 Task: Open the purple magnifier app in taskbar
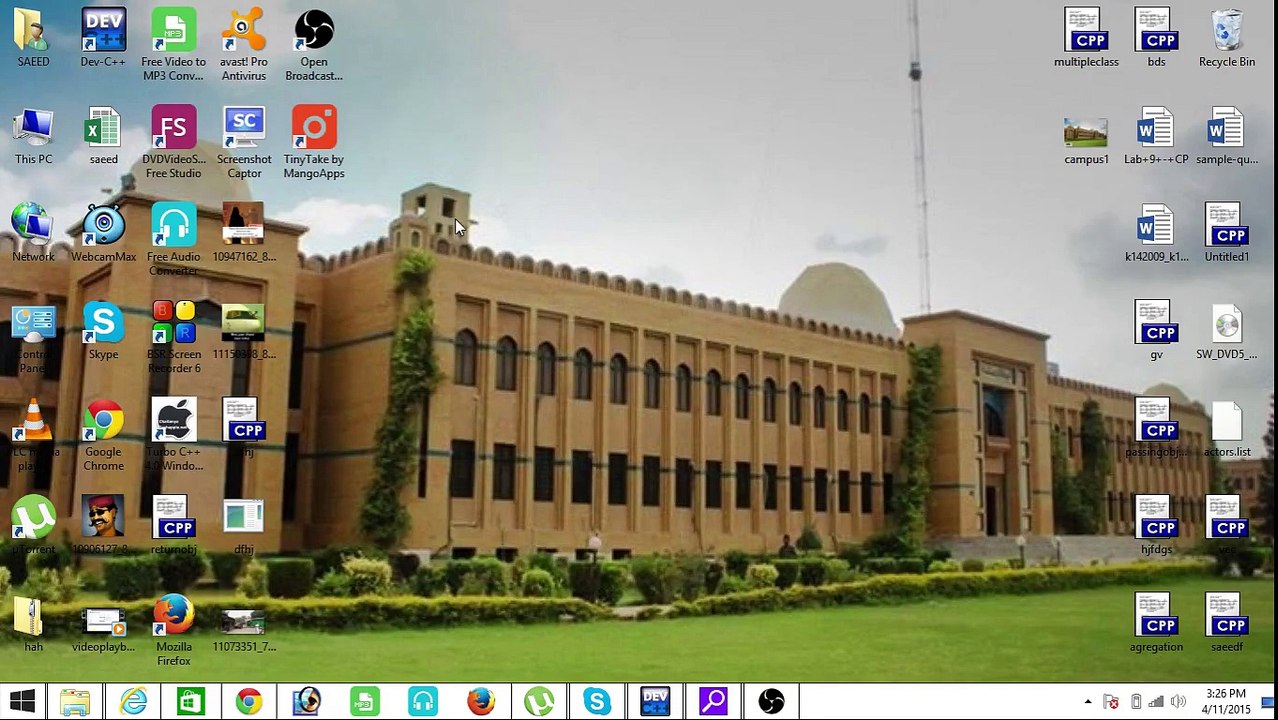(713, 701)
